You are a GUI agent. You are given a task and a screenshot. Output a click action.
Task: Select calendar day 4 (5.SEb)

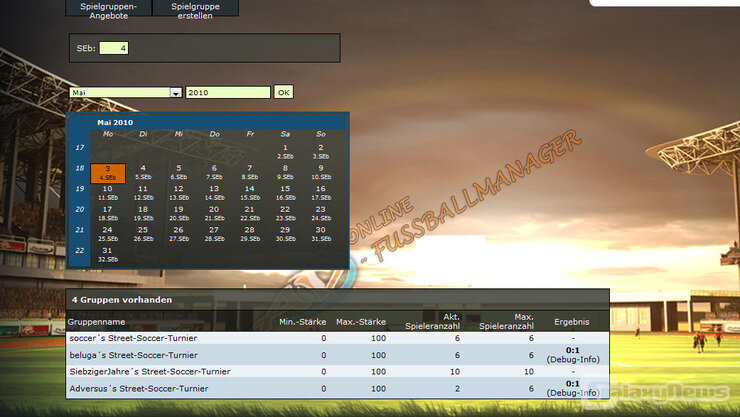pos(143,172)
